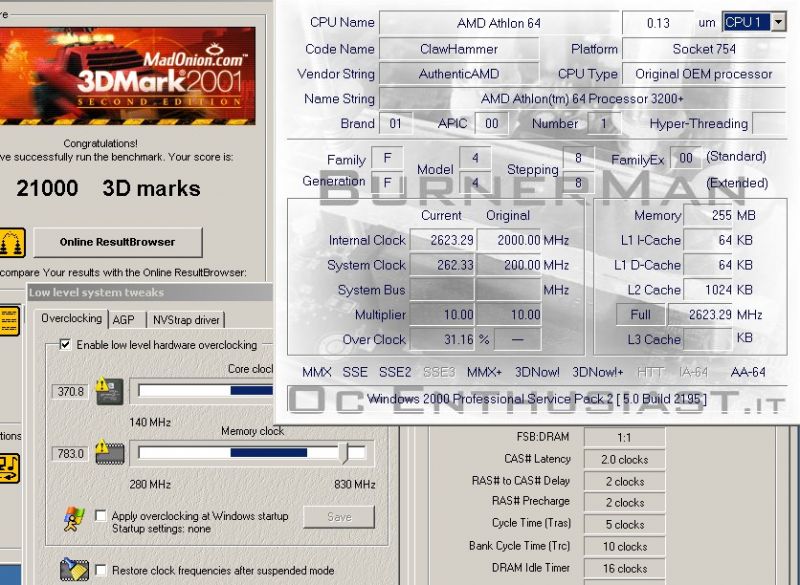Image resolution: width=800 pixels, height=585 pixels.
Task: Click the Full cache speed button
Action: pos(640,314)
